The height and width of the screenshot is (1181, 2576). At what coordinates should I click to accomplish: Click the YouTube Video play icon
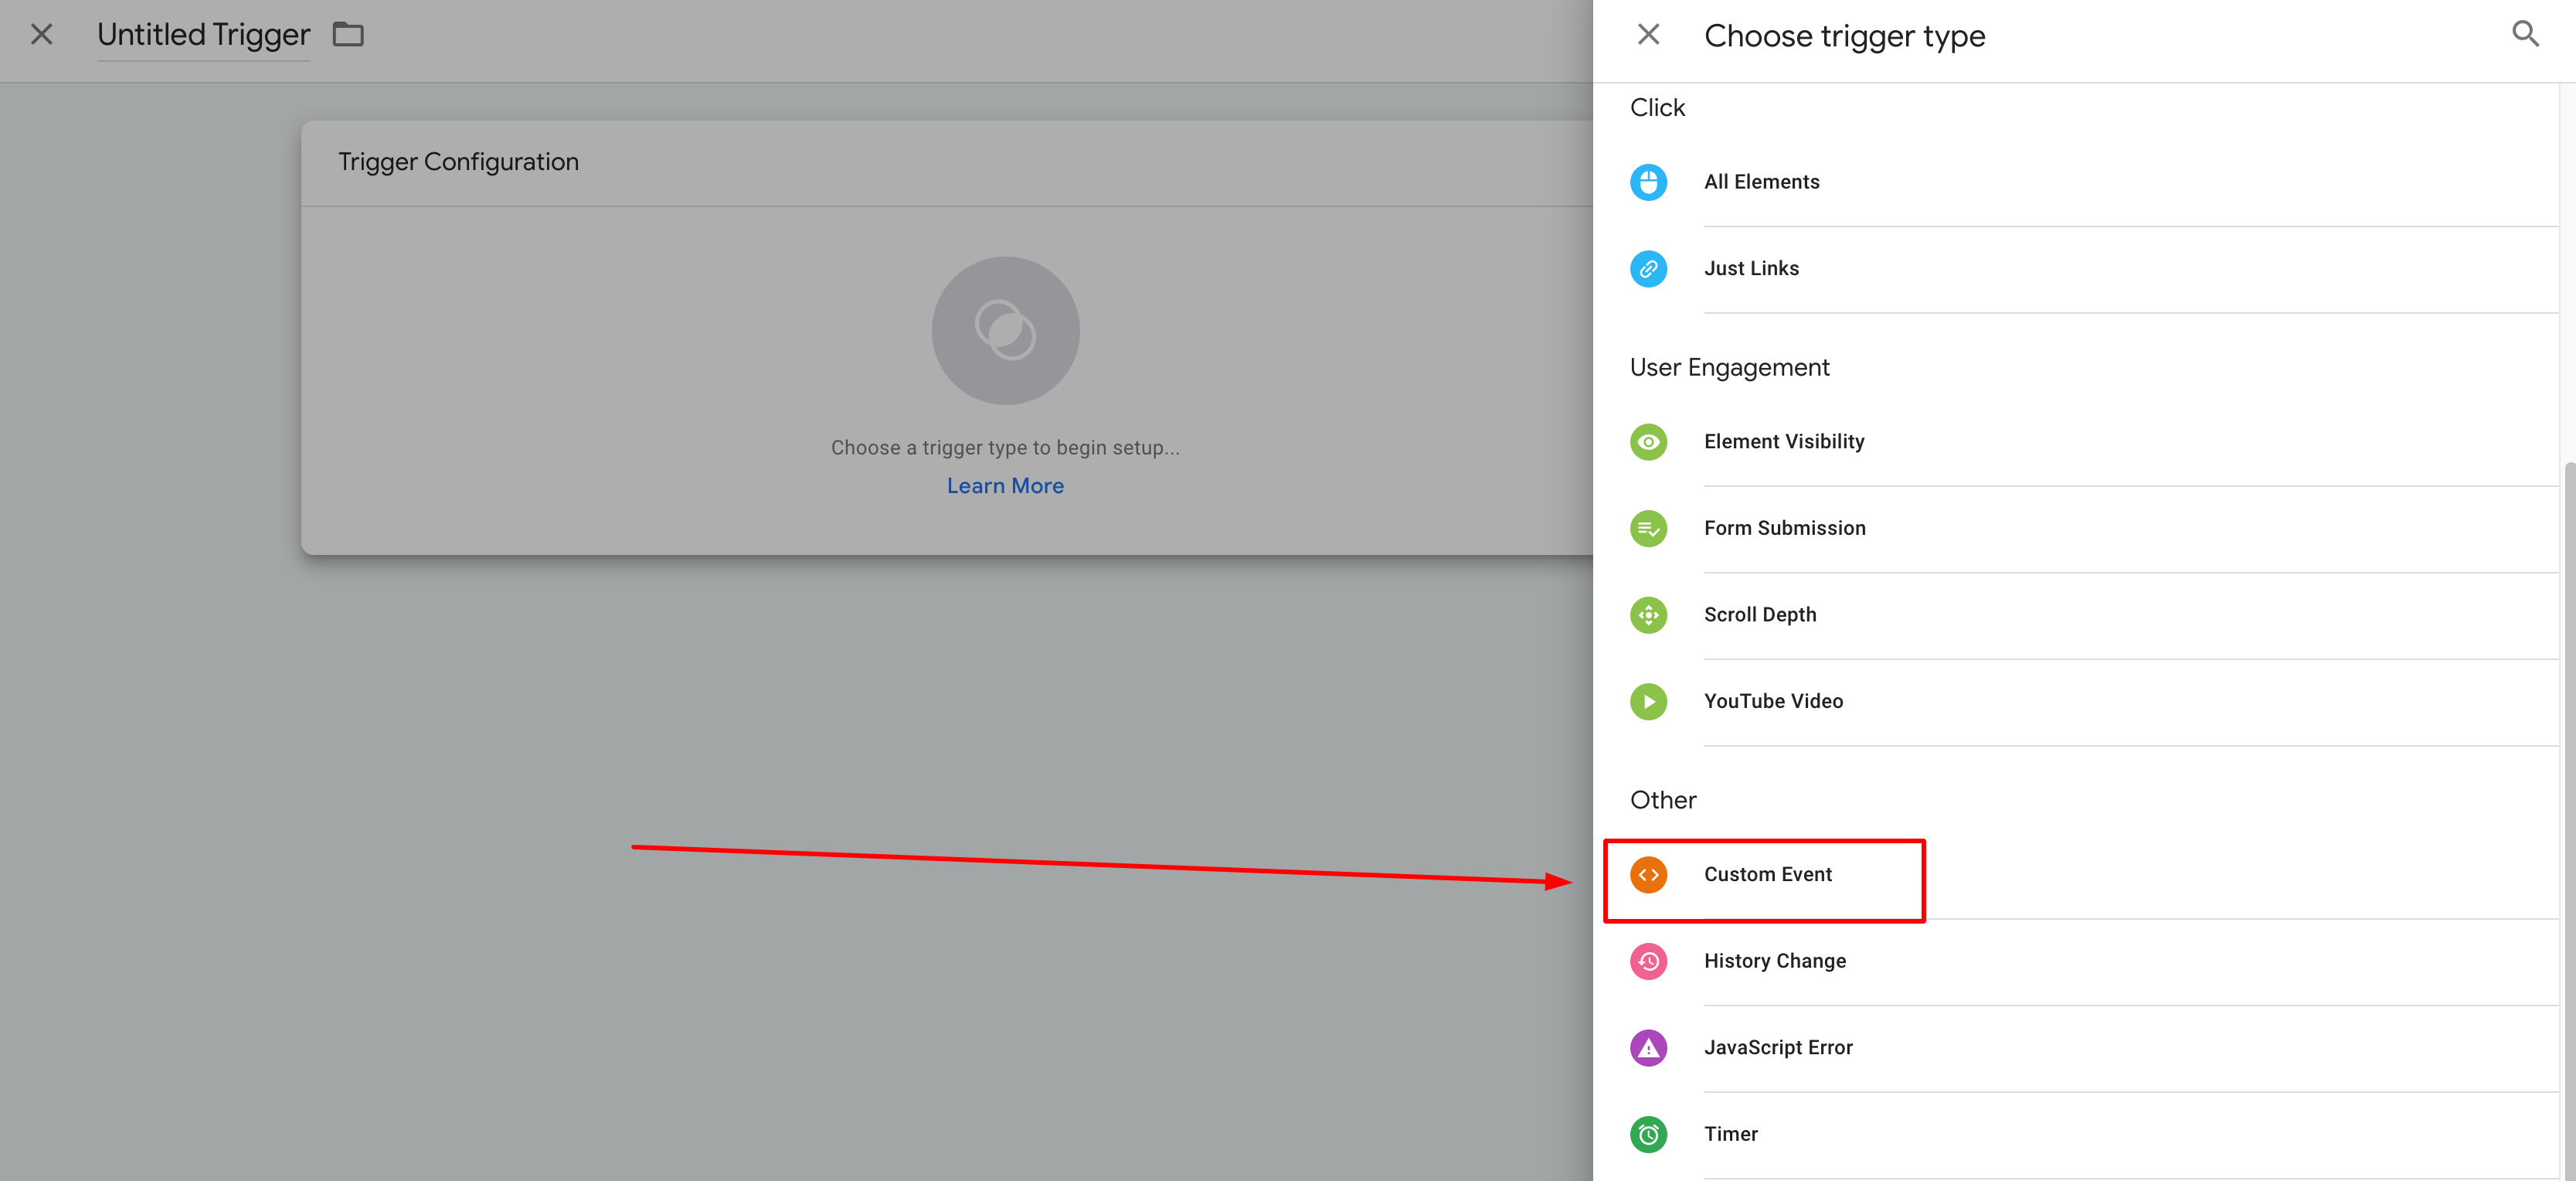[1648, 701]
